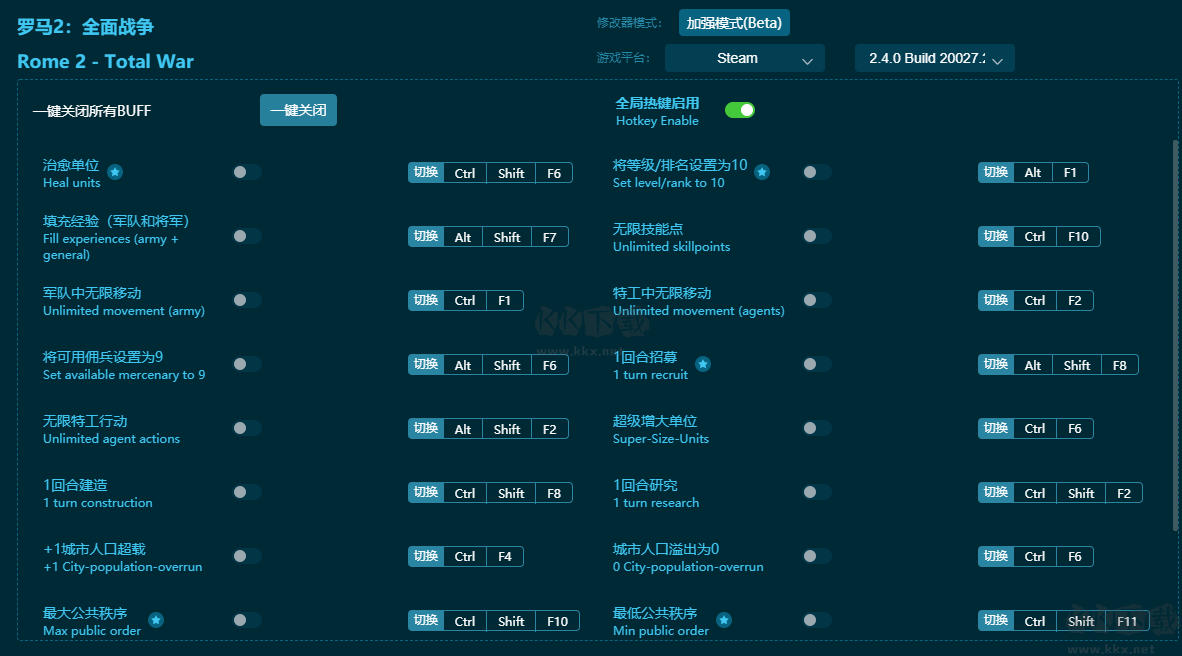Open the Steam platform dropdown
1182x656 pixels.
coord(745,58)
